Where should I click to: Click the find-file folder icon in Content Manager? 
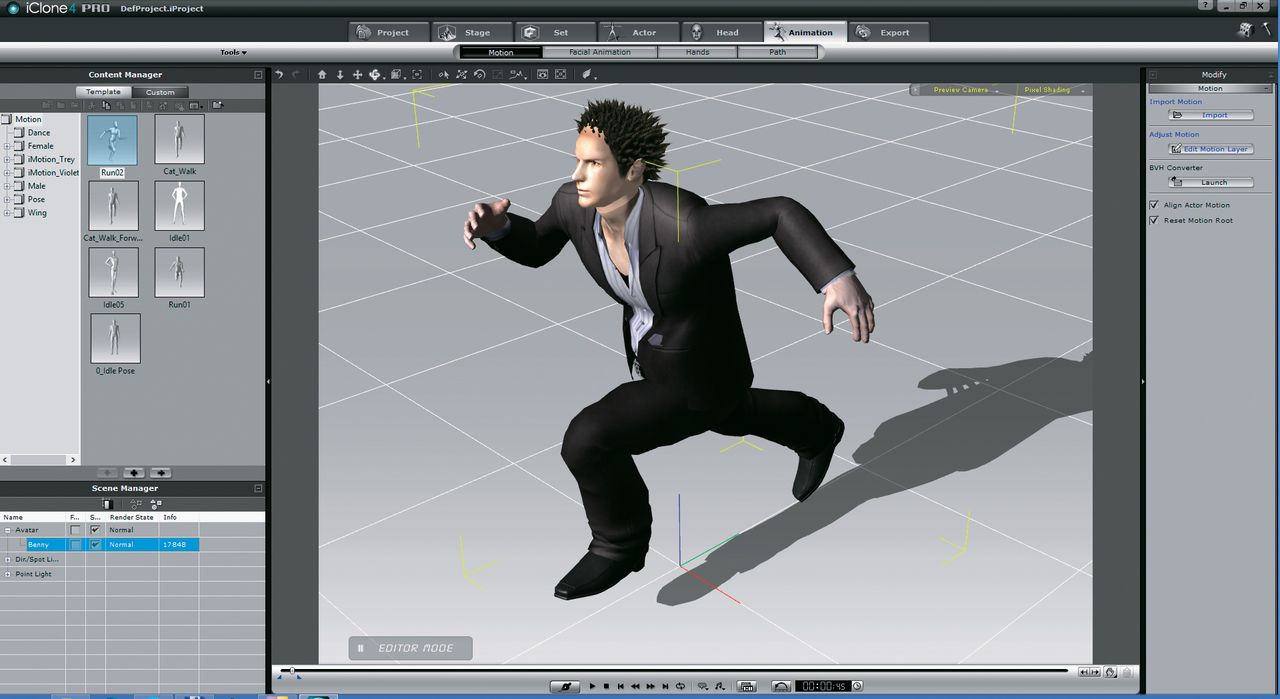tap(217, 105)
